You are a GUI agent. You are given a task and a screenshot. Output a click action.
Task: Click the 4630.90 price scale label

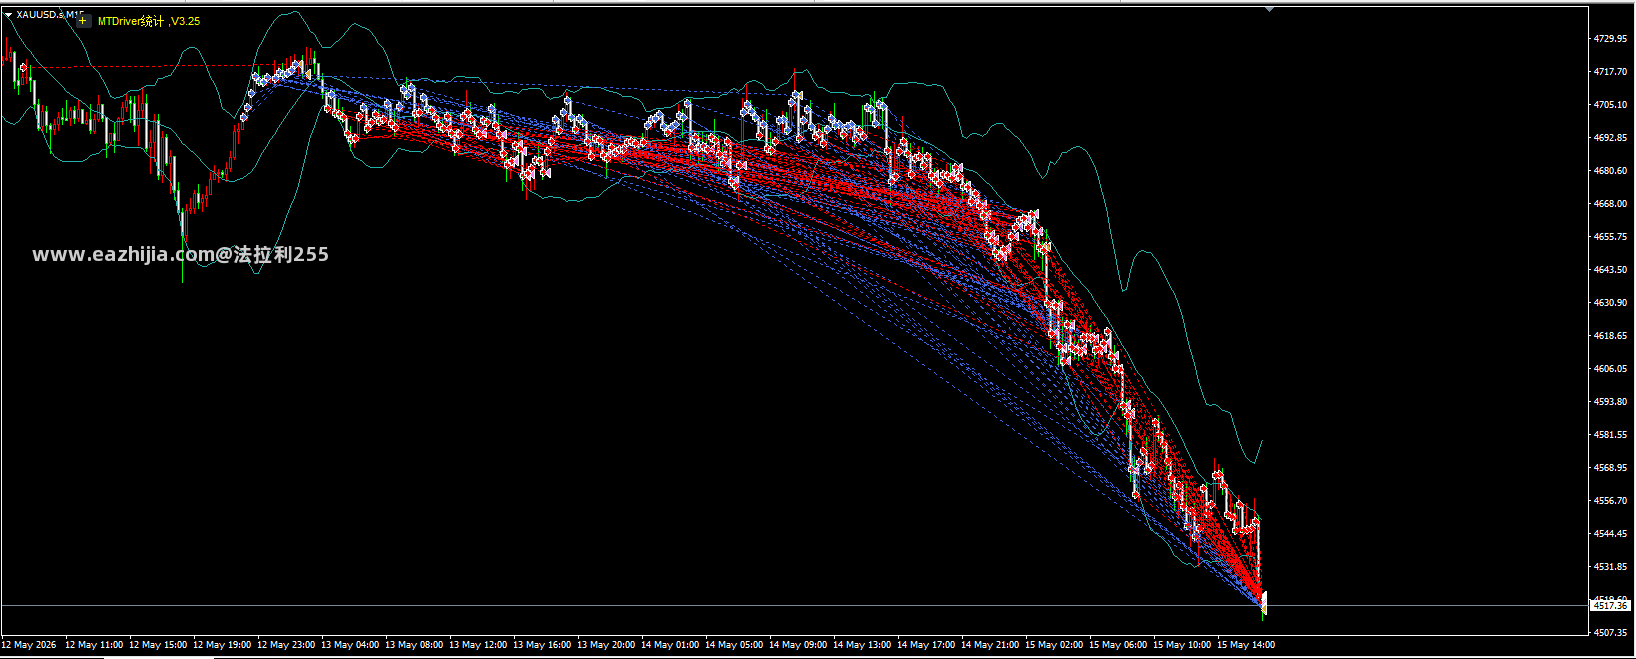pos(1610,302)
